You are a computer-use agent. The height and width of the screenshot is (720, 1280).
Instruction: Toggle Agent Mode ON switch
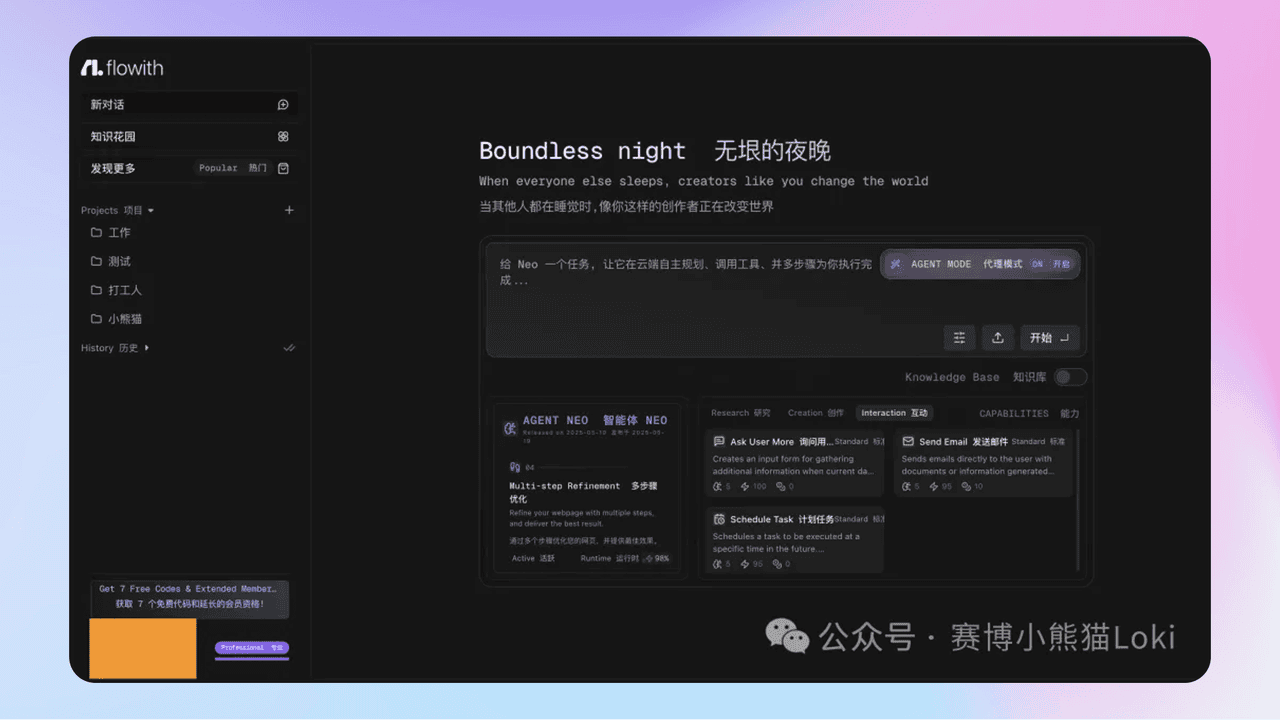1050,264
